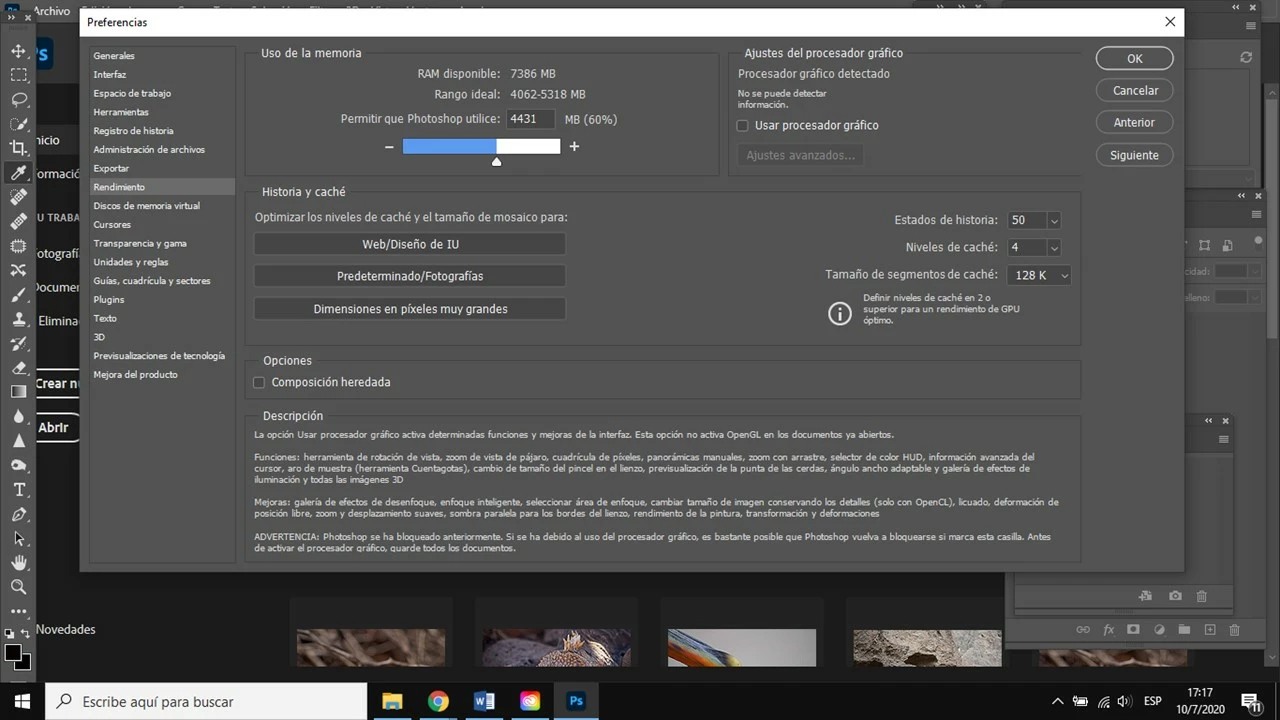Go to Siguiente preferences page
Screen dimensions: 1280x720
tap(1134, 155)
